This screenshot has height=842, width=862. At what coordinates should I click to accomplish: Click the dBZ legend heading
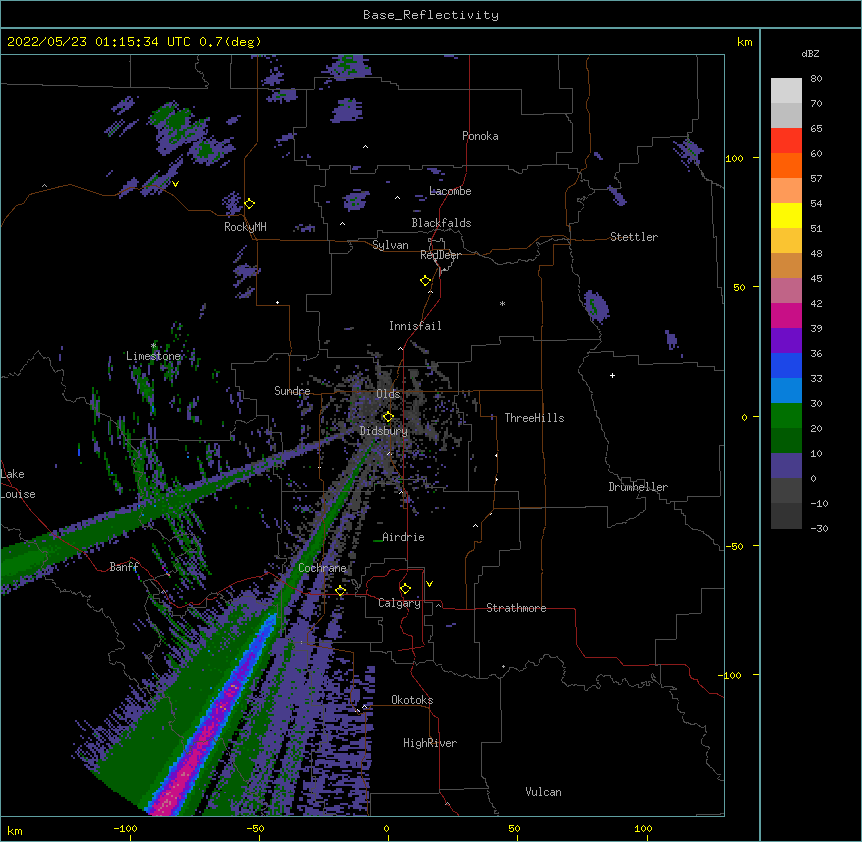(x=810, y=53)
